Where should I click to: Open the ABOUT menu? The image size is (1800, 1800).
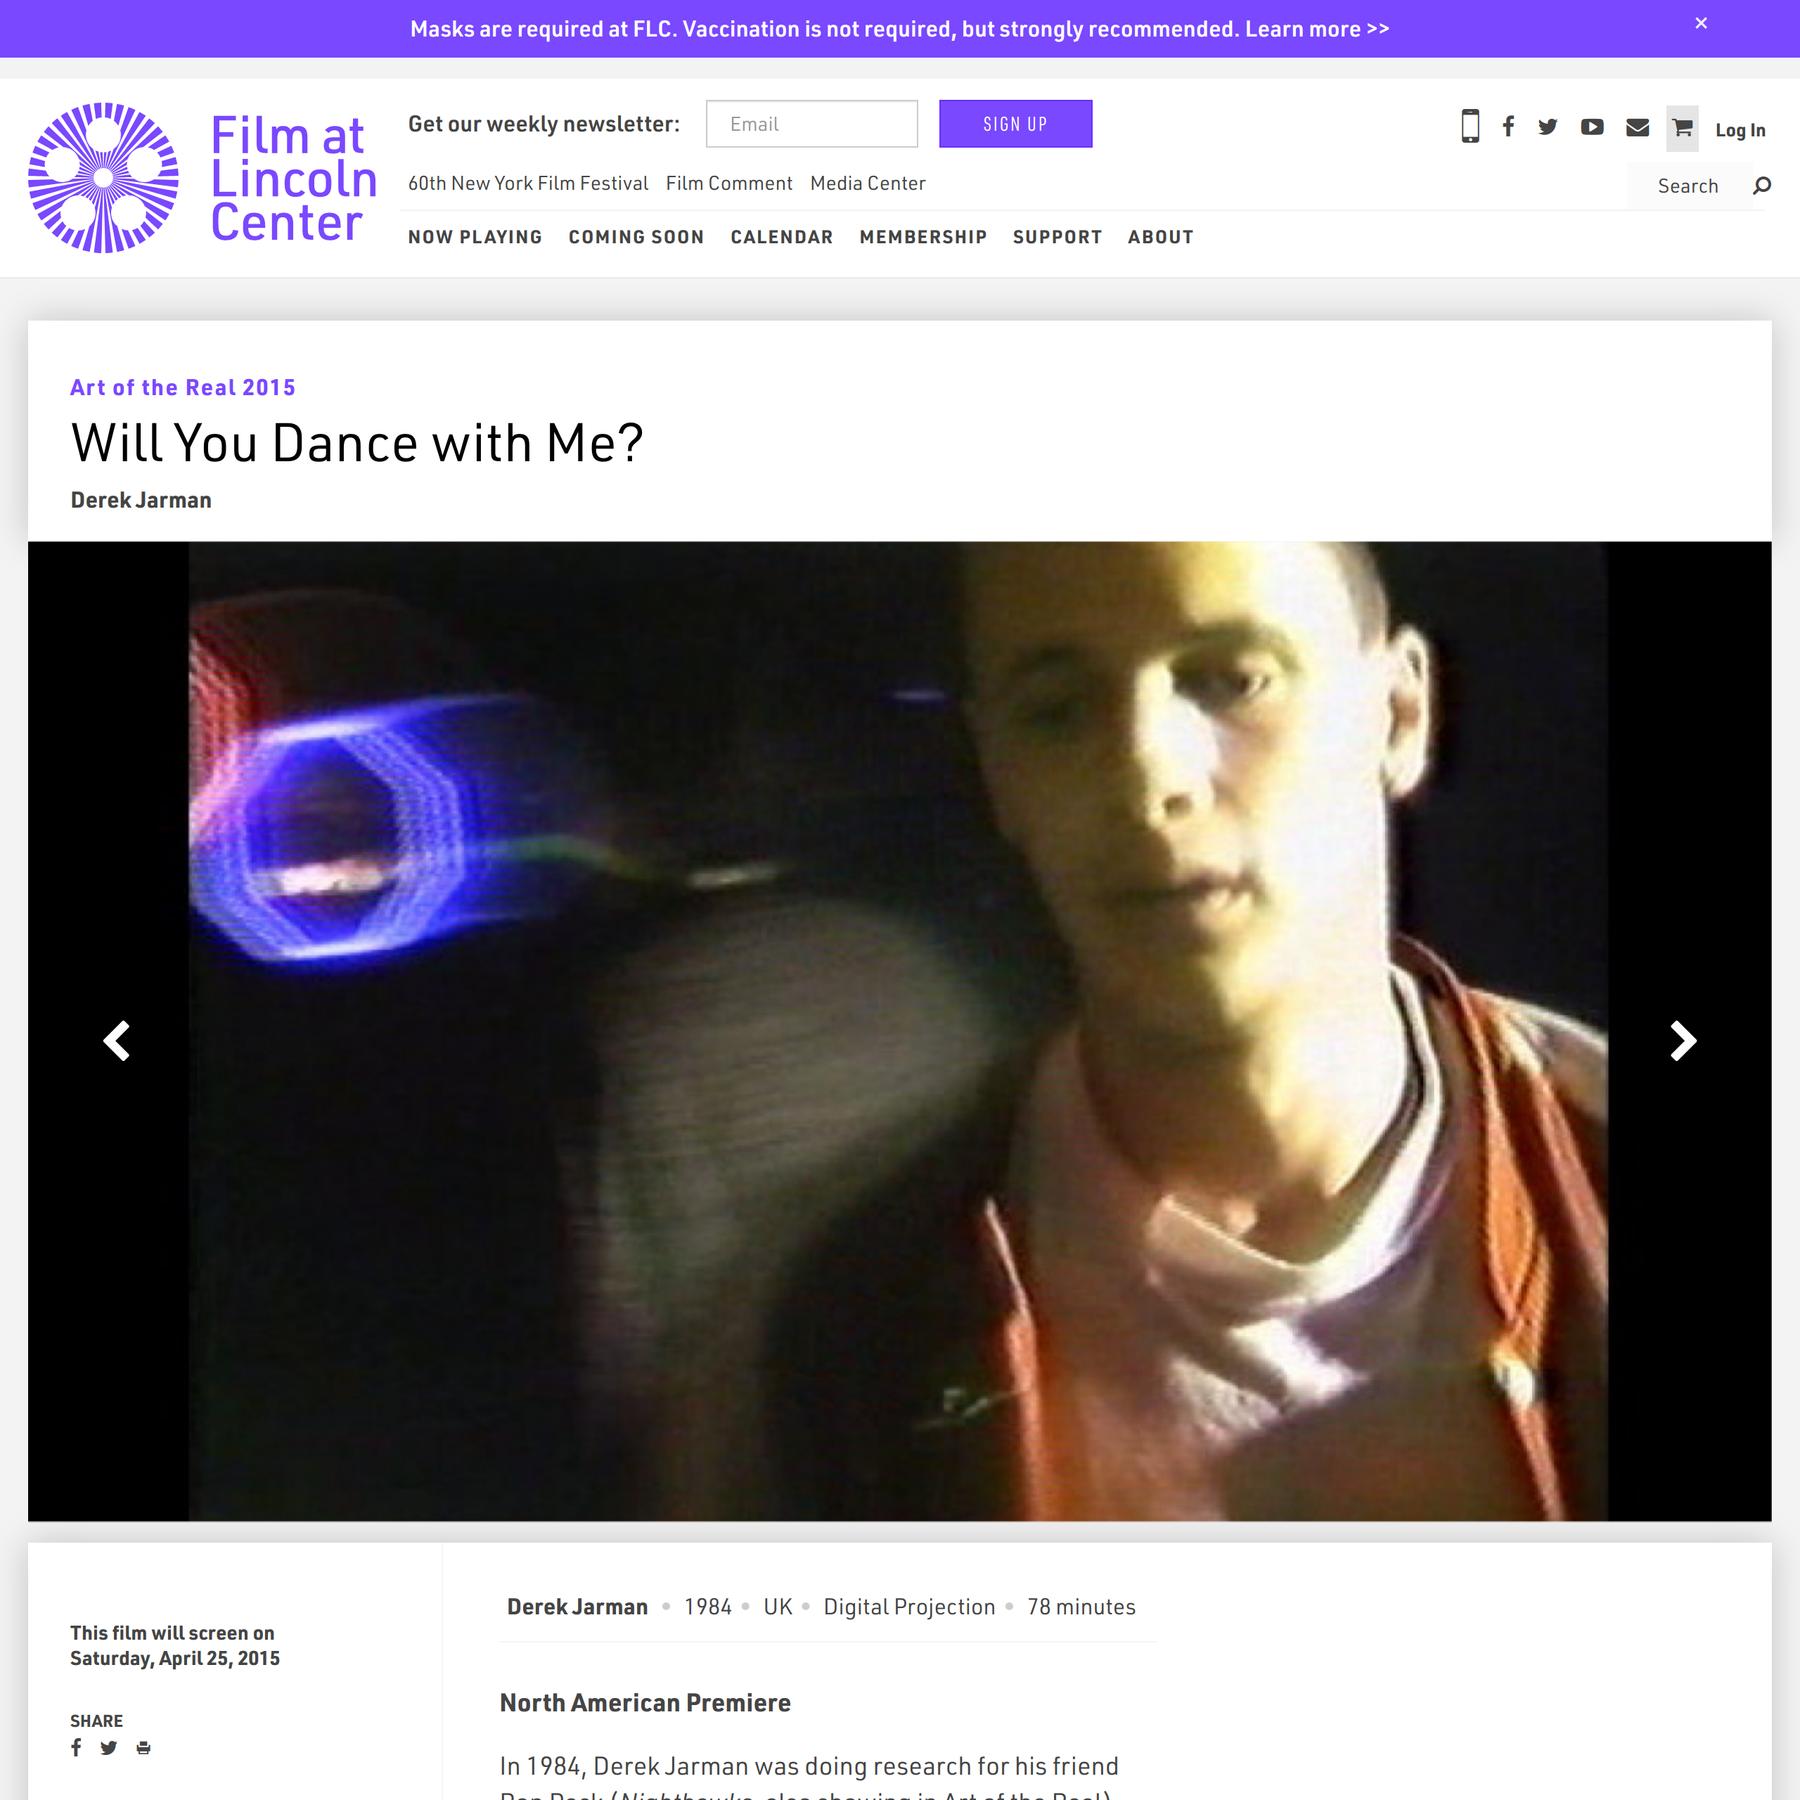[x=1161, y=237]
